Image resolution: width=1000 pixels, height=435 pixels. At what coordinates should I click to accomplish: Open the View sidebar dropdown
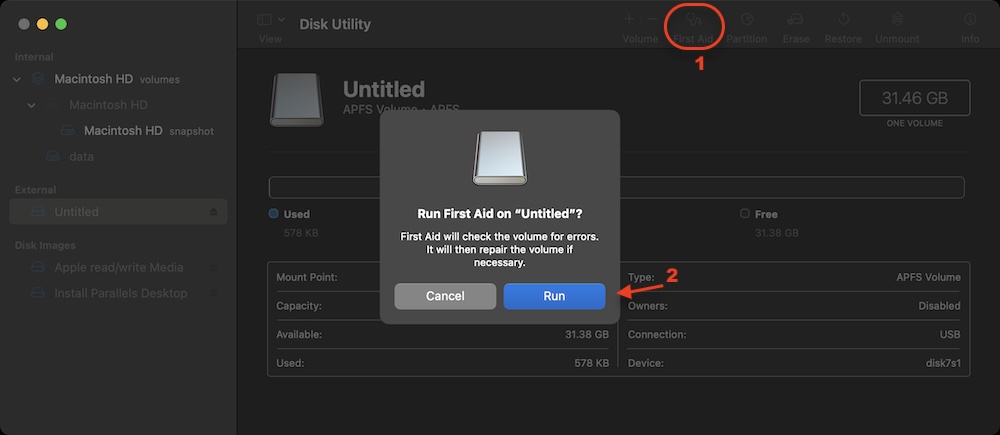pyautogui.click(x=270, y=20)
